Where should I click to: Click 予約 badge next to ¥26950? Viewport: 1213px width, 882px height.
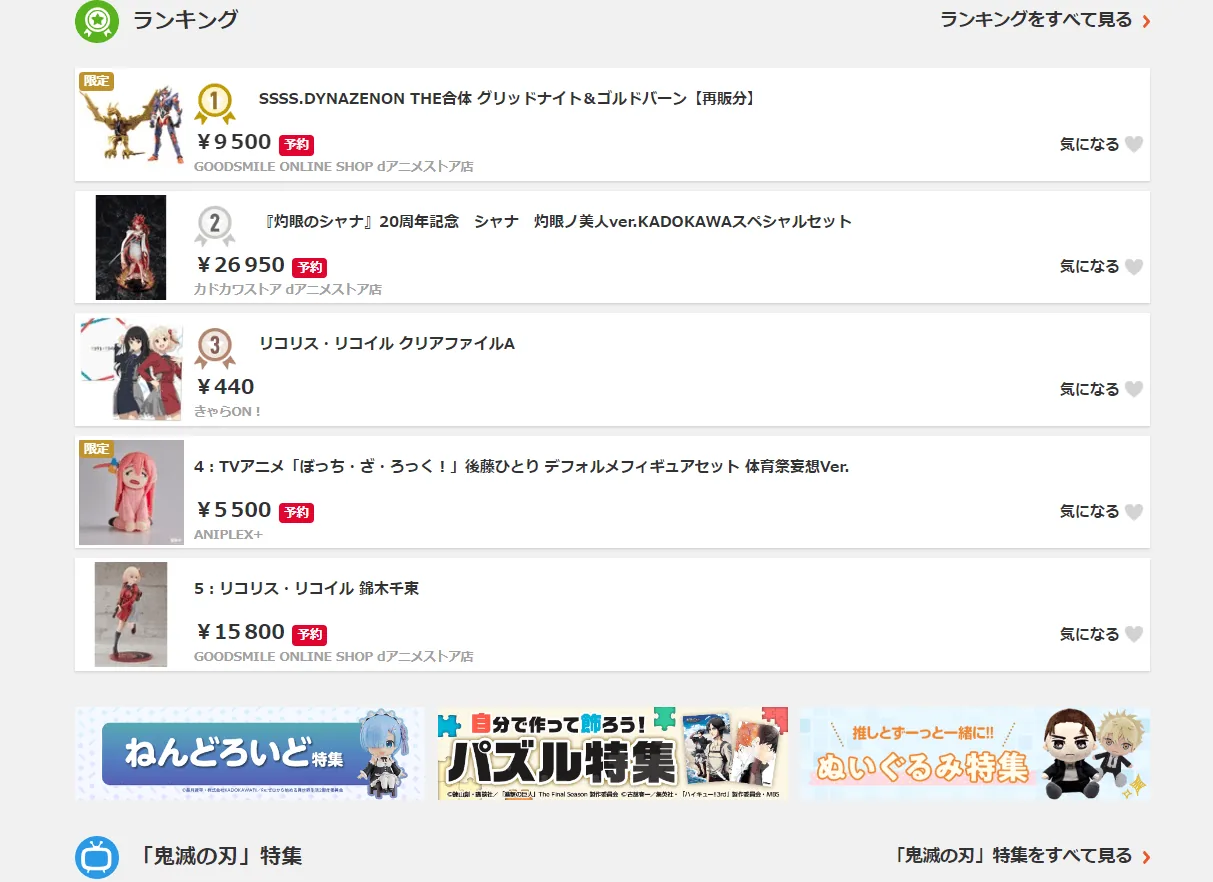[x=309, y=267]
